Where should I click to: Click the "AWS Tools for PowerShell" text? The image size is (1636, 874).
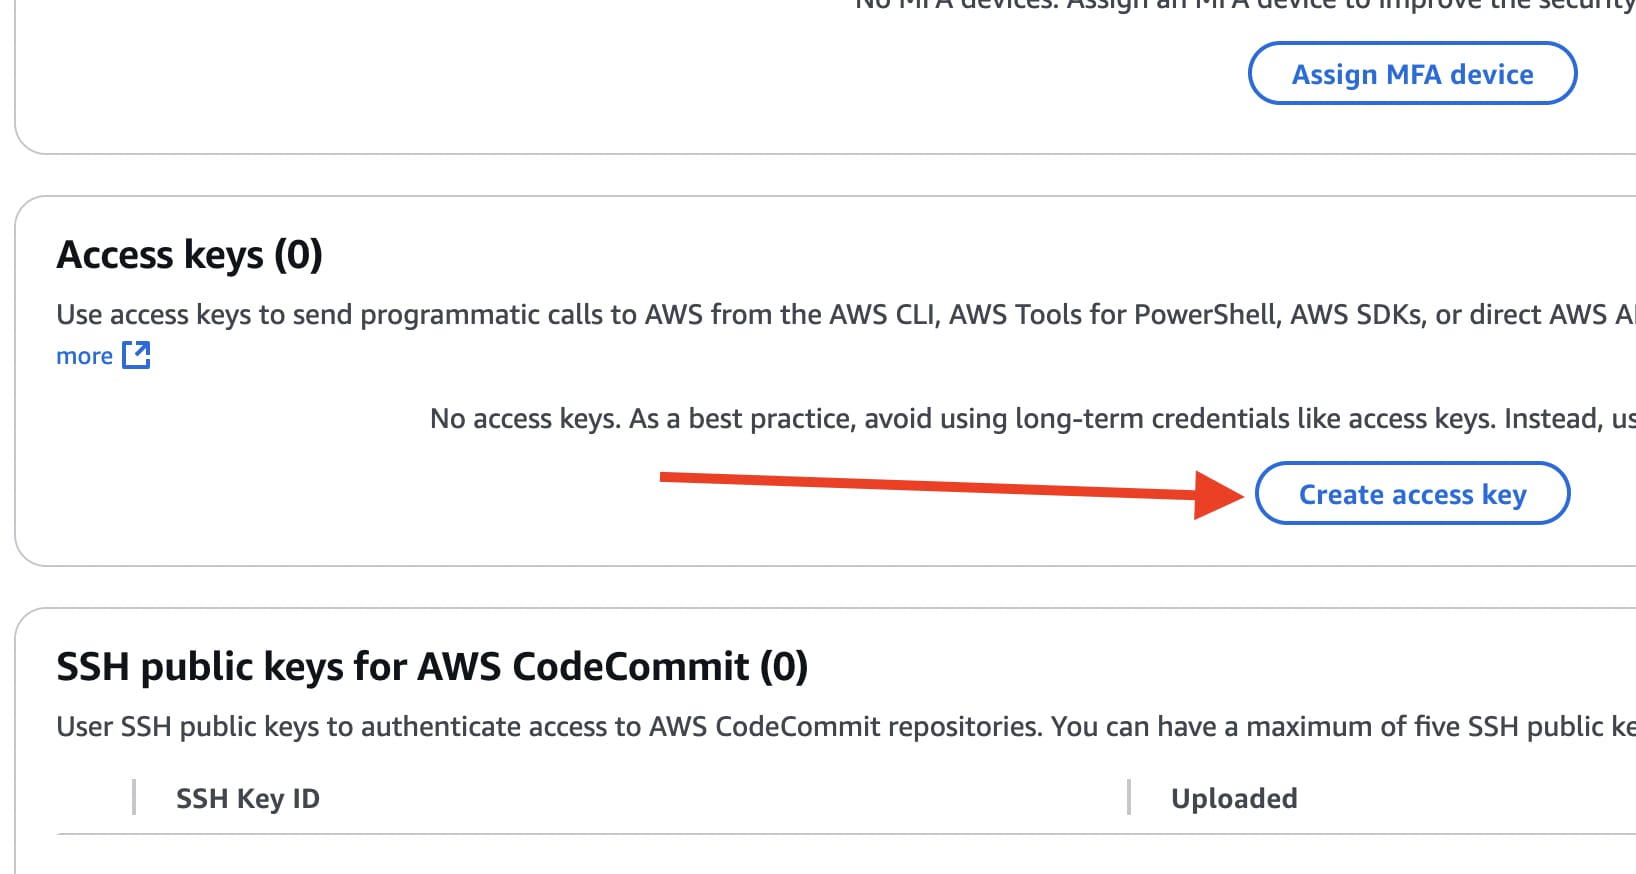1114,315
